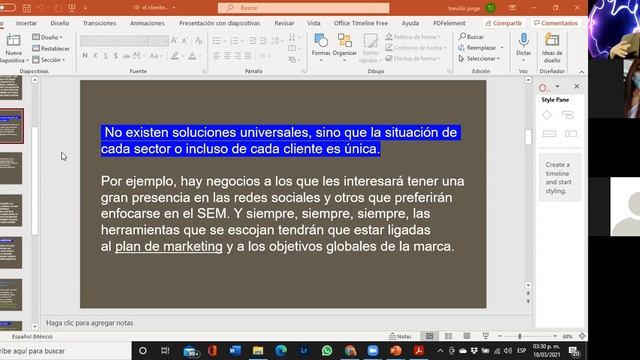Center the paragraph text
640x360 pixels.
227,56
